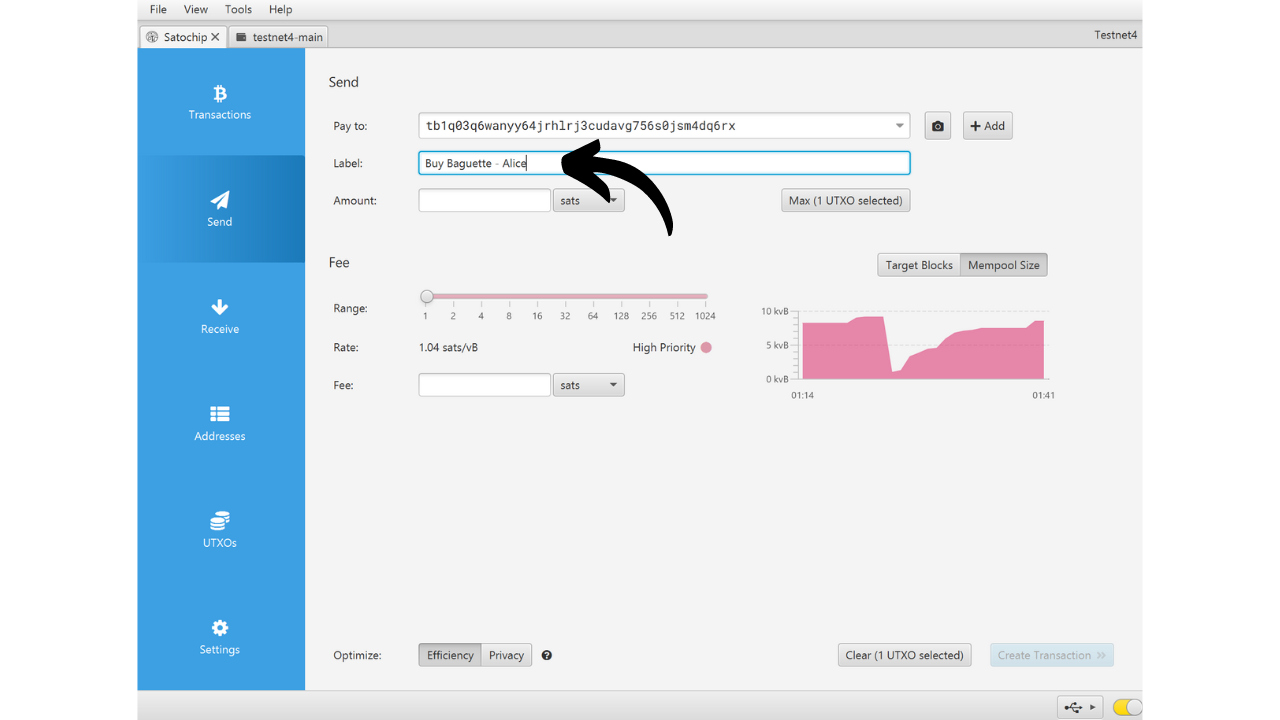The height and width of the screenshot is (720, 1280).
Task: Switch to the testnet4-main tab
Action: click(x=279, y=37)
